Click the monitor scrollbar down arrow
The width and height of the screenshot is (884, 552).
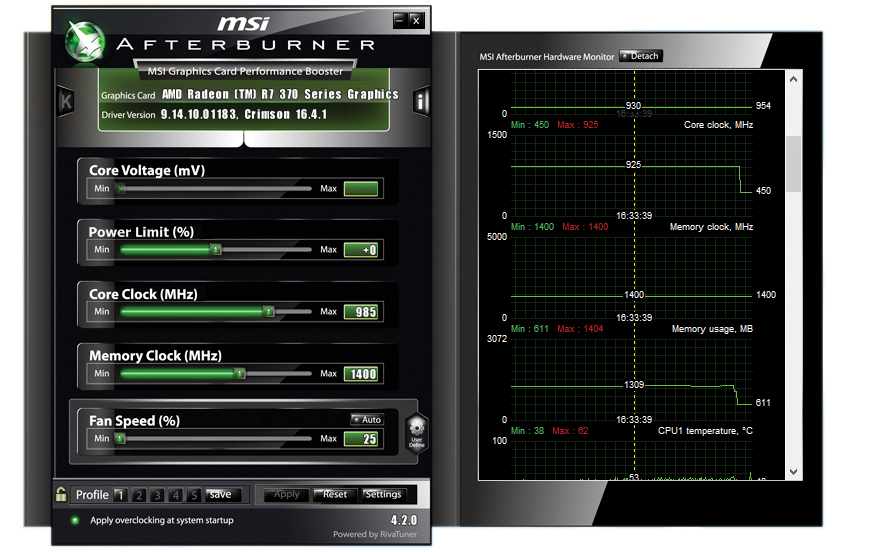click(793, 471)
